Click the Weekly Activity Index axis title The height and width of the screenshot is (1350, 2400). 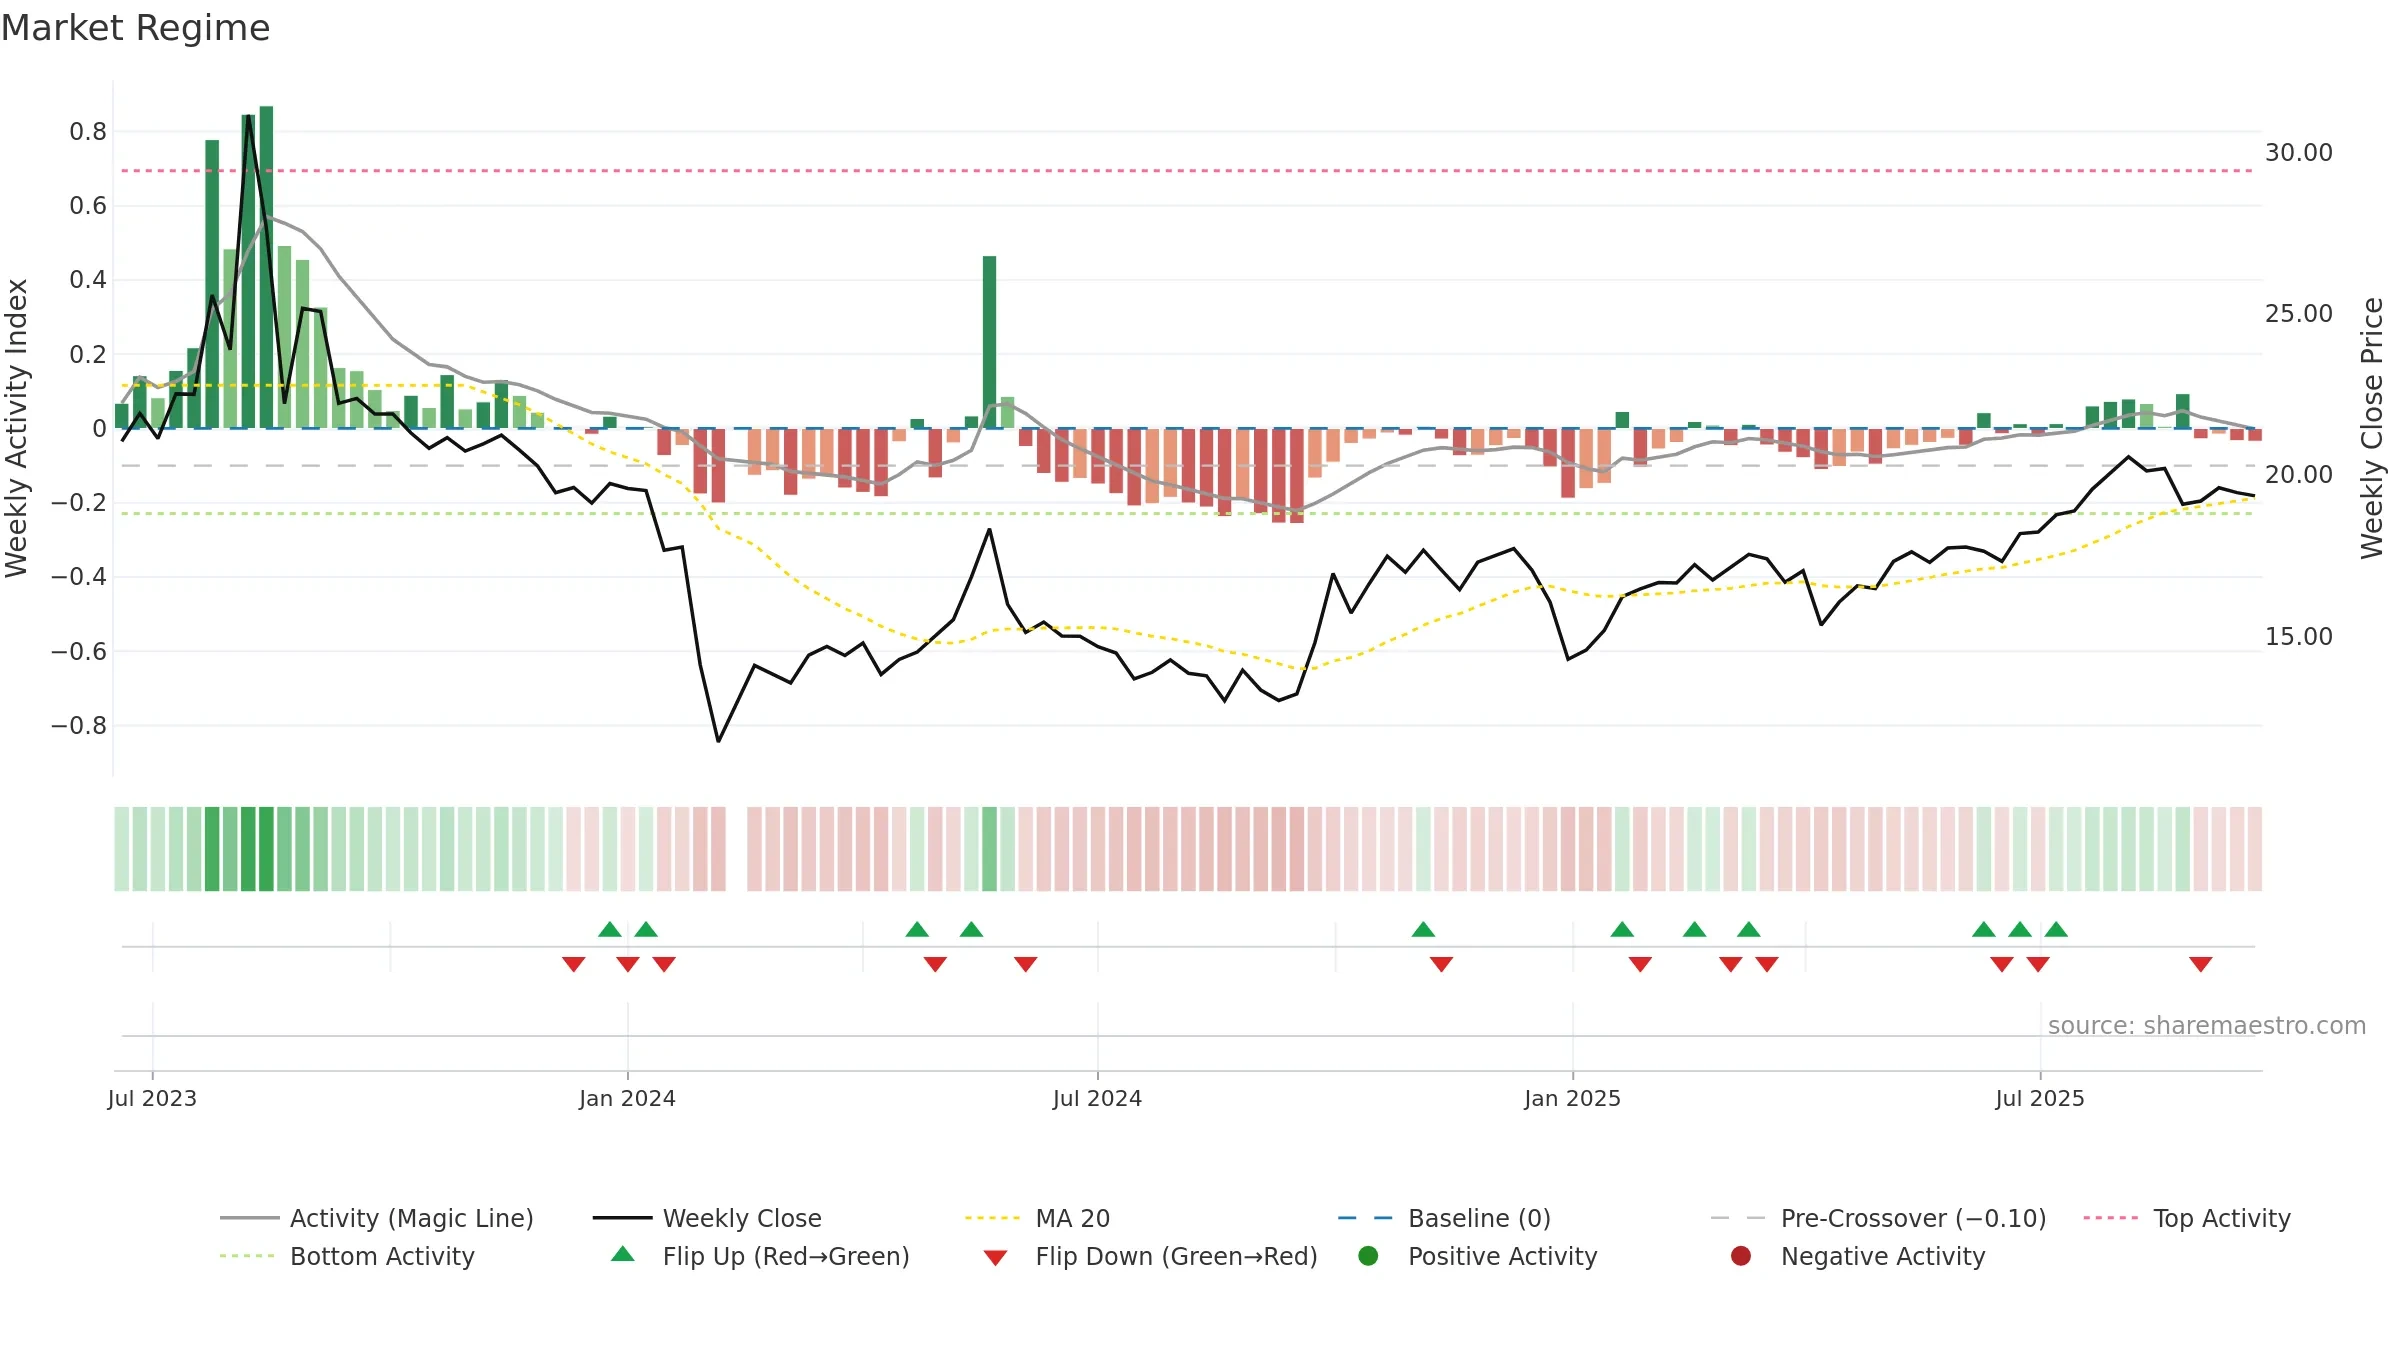tap(17, 428)
